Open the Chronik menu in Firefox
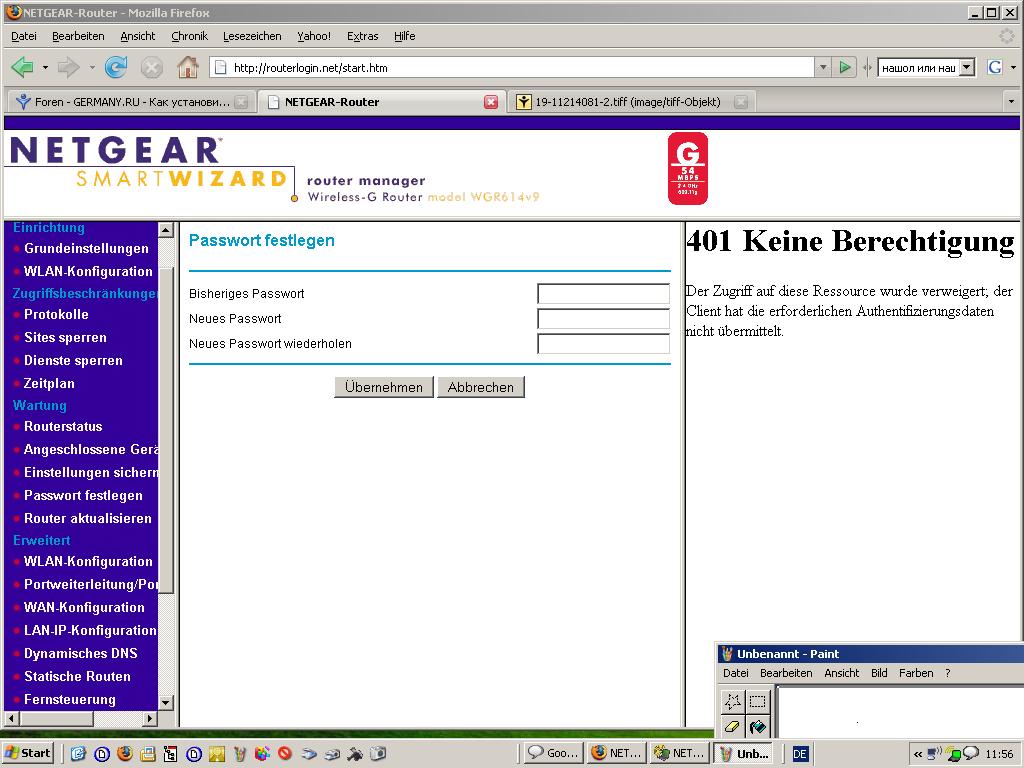The width and height of the screenshot is (1024, 768). [x=189, y=37]
